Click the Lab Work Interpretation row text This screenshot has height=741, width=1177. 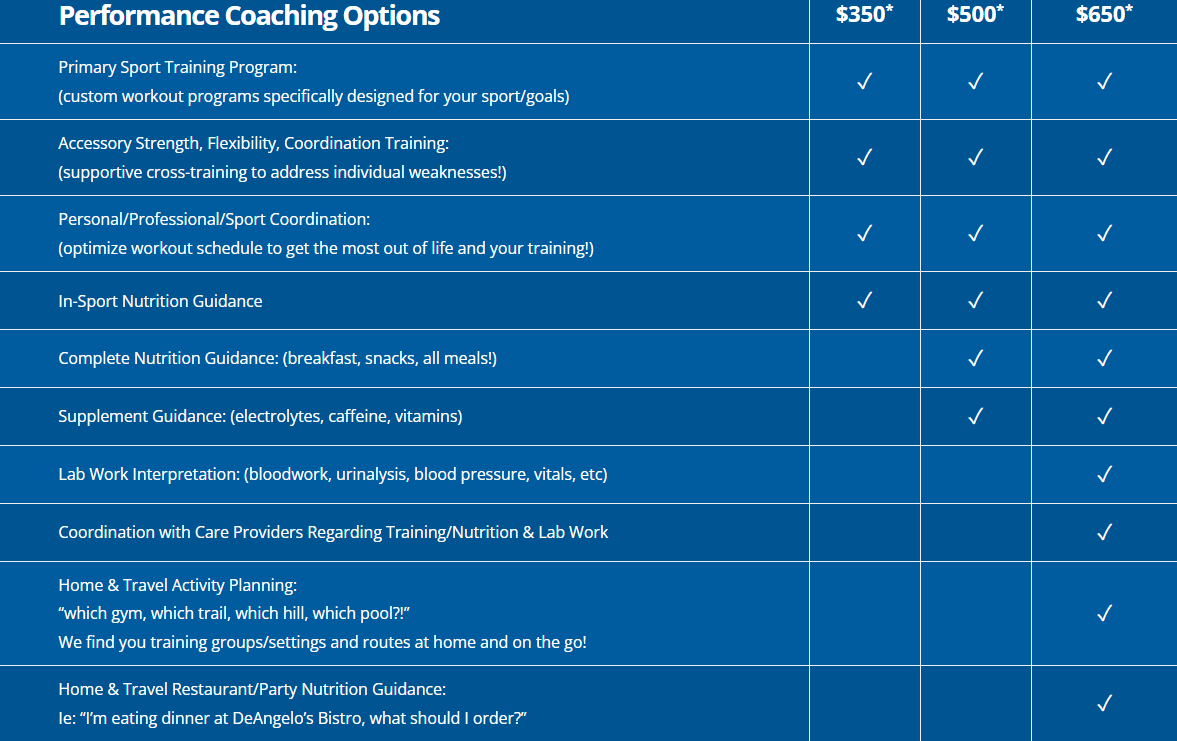[332, 474]
